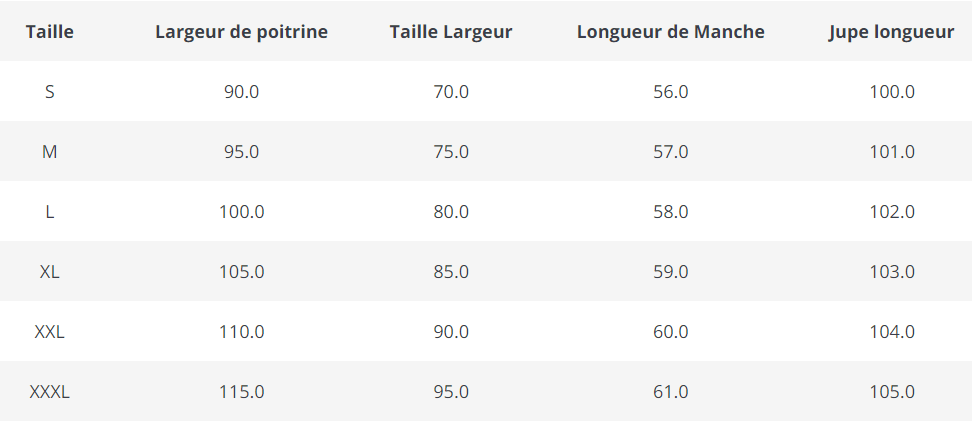Click chest width value 100.0
The image size is (972, 429).
(x=241, y=212)
